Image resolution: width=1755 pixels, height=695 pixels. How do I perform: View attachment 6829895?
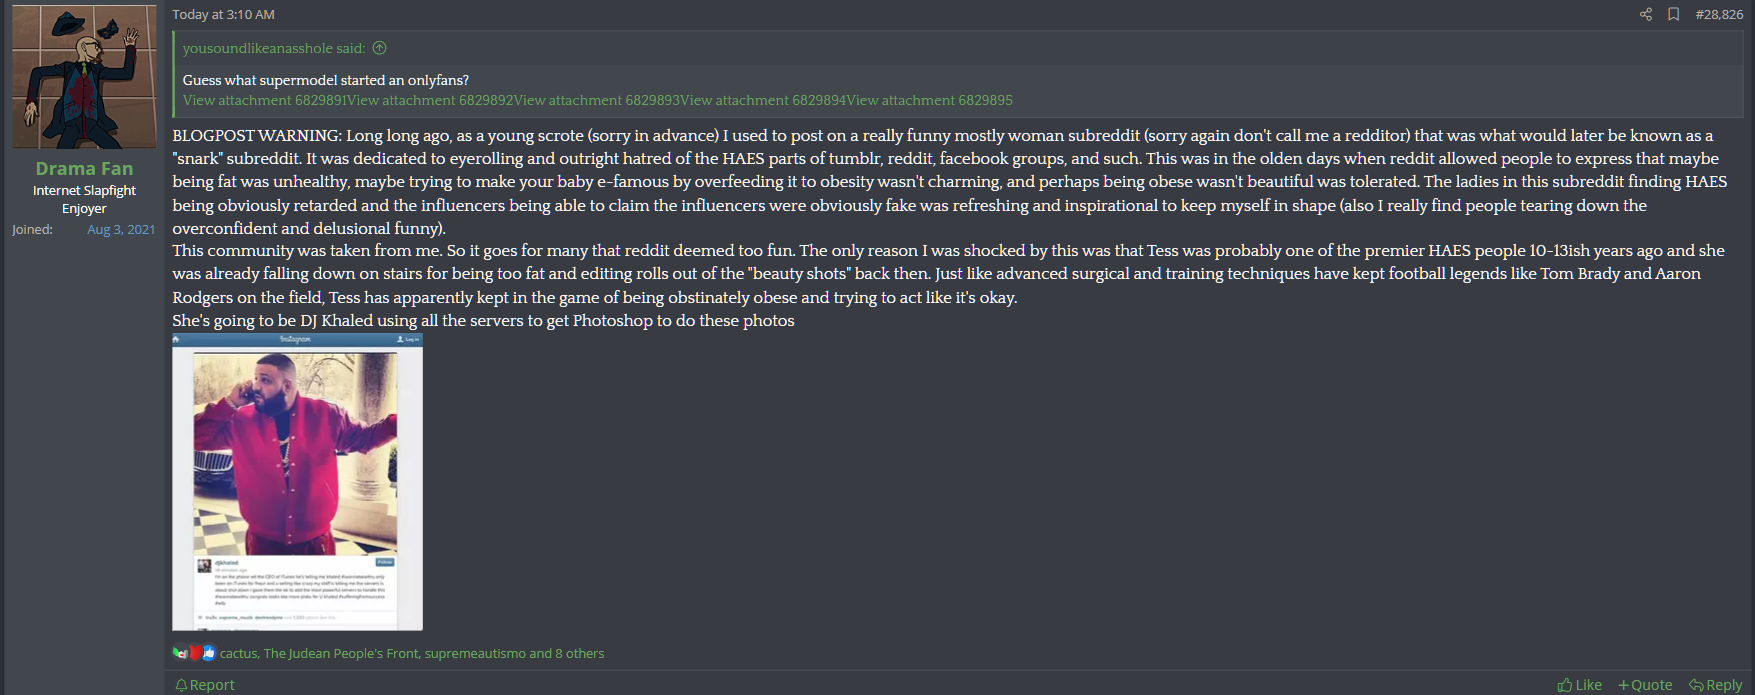tap(930, 100)
